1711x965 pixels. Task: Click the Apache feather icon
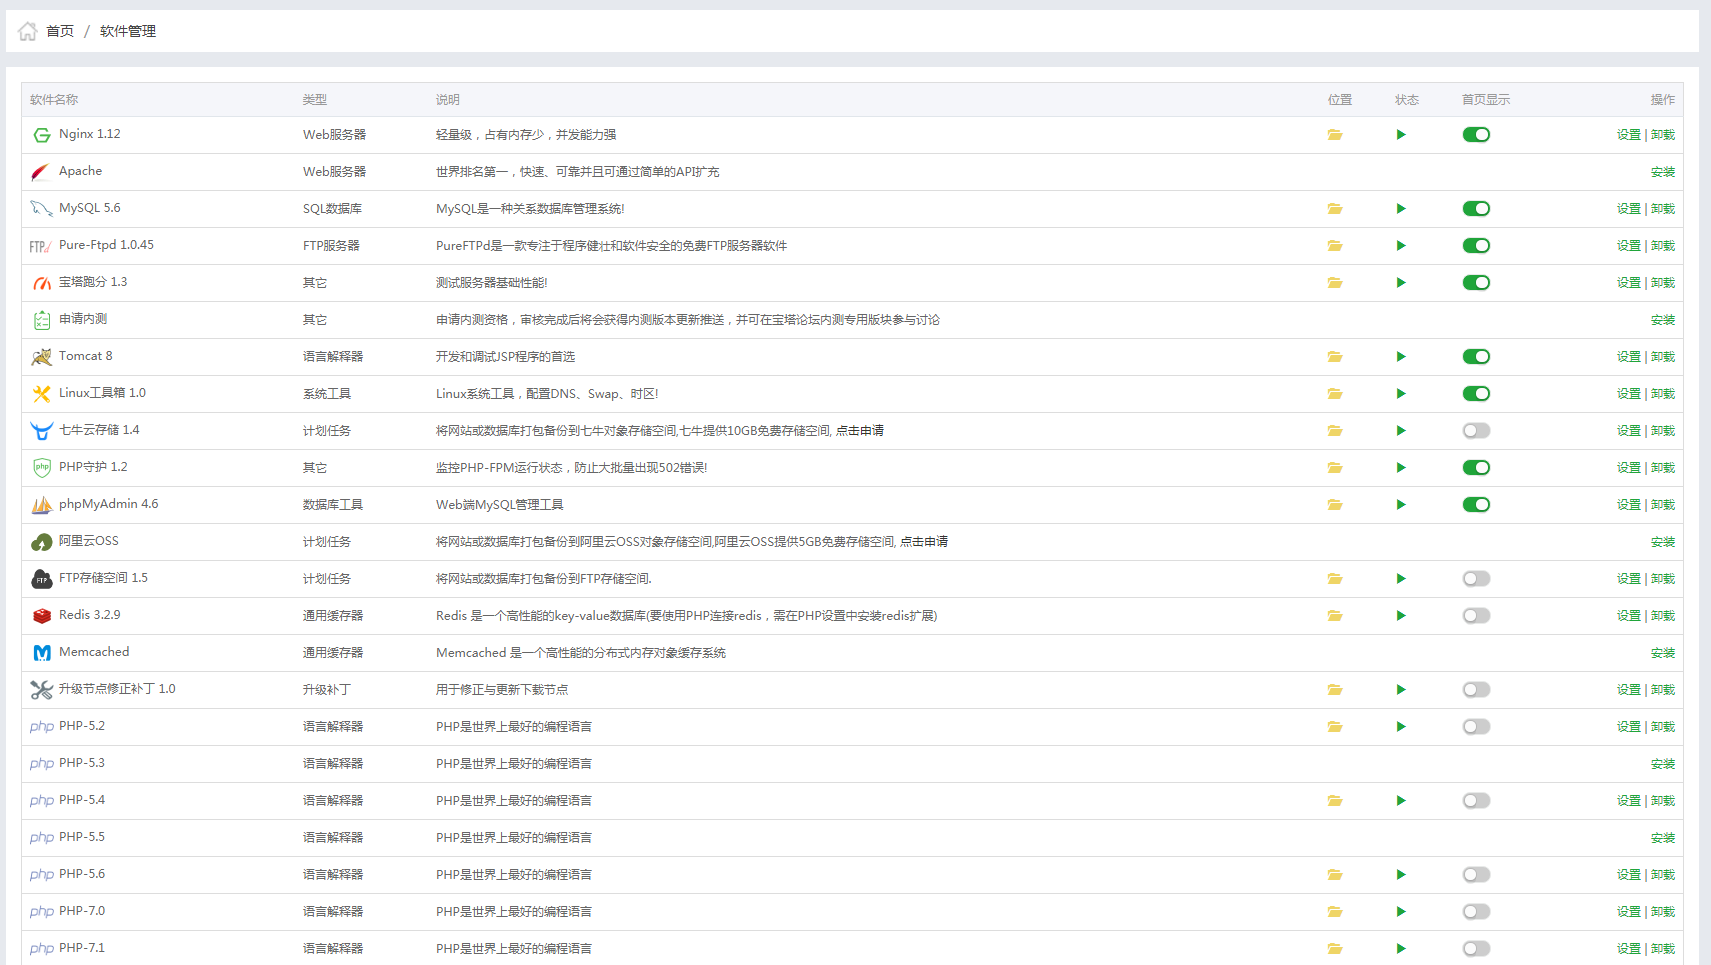click(x=40, y=172)
